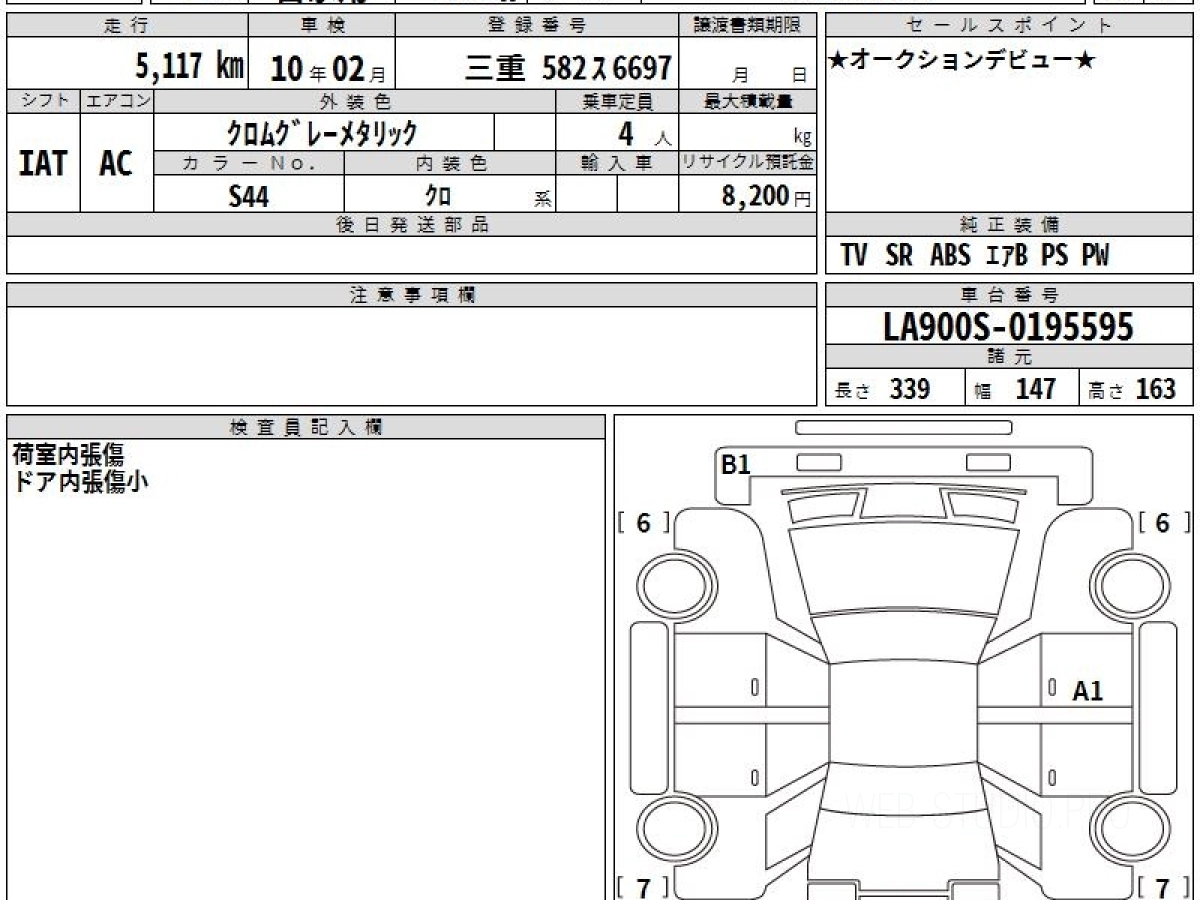This screenshot has width=1200, height=900.
Task: Select the upper-left [6] tire rating
Action: tap(643, 522)
